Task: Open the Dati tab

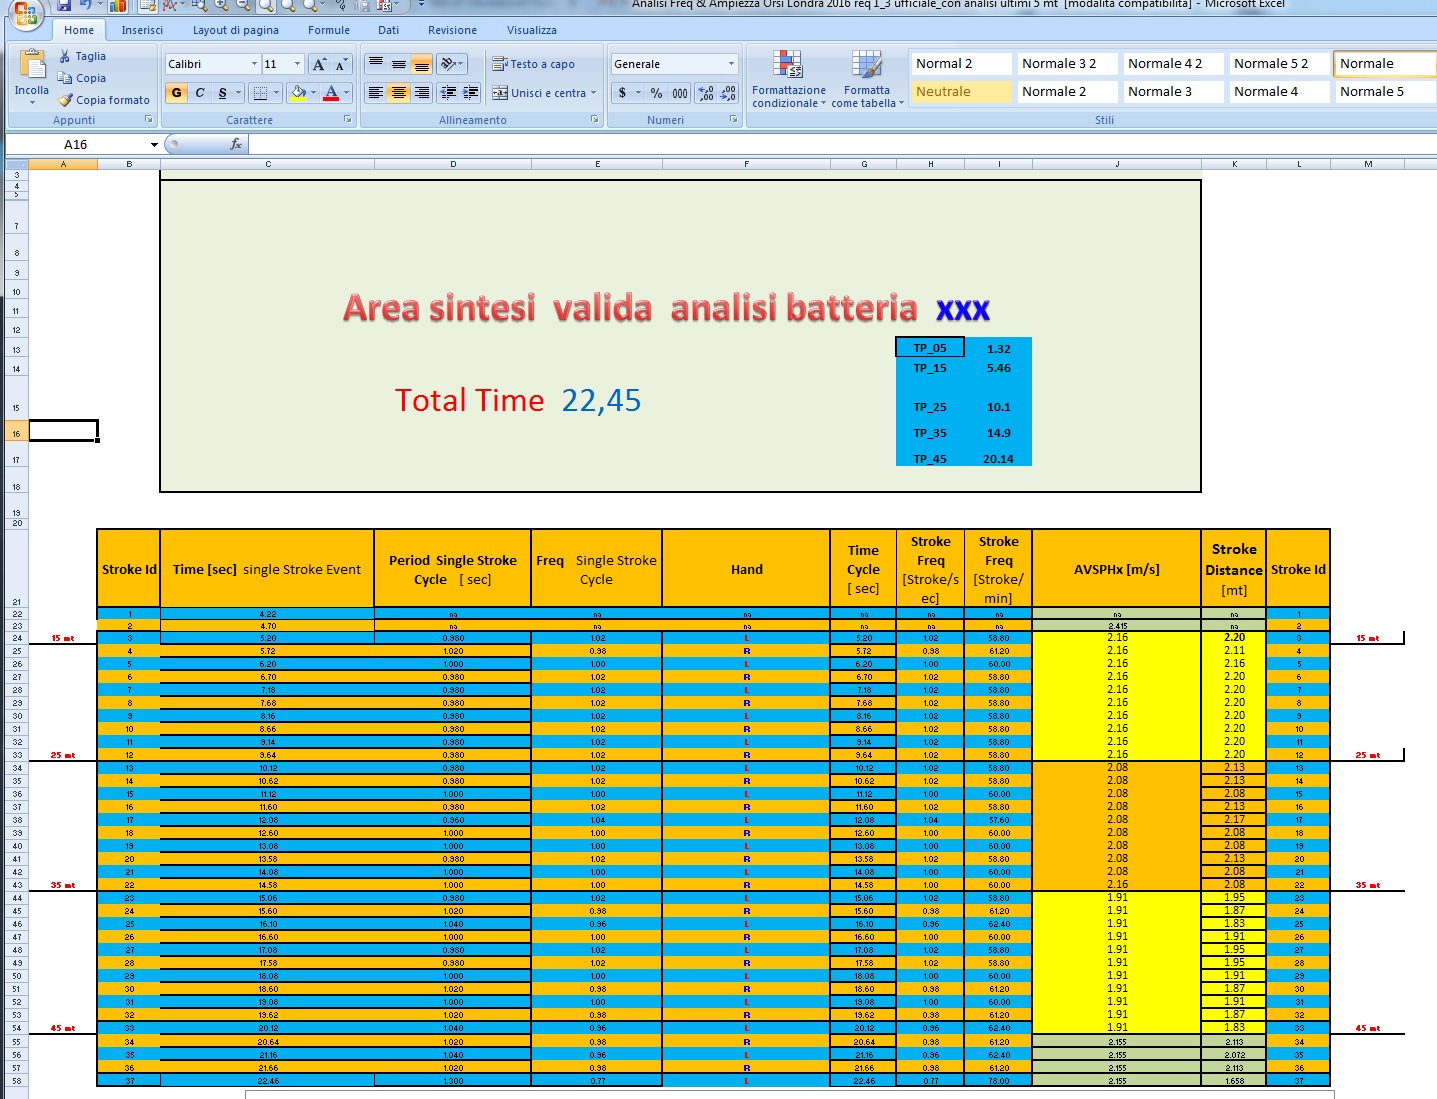Action: (389, 30)
